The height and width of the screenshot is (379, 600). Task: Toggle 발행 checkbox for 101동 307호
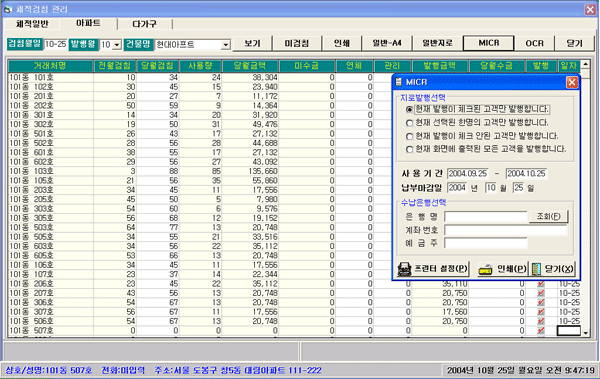(541, 312)
